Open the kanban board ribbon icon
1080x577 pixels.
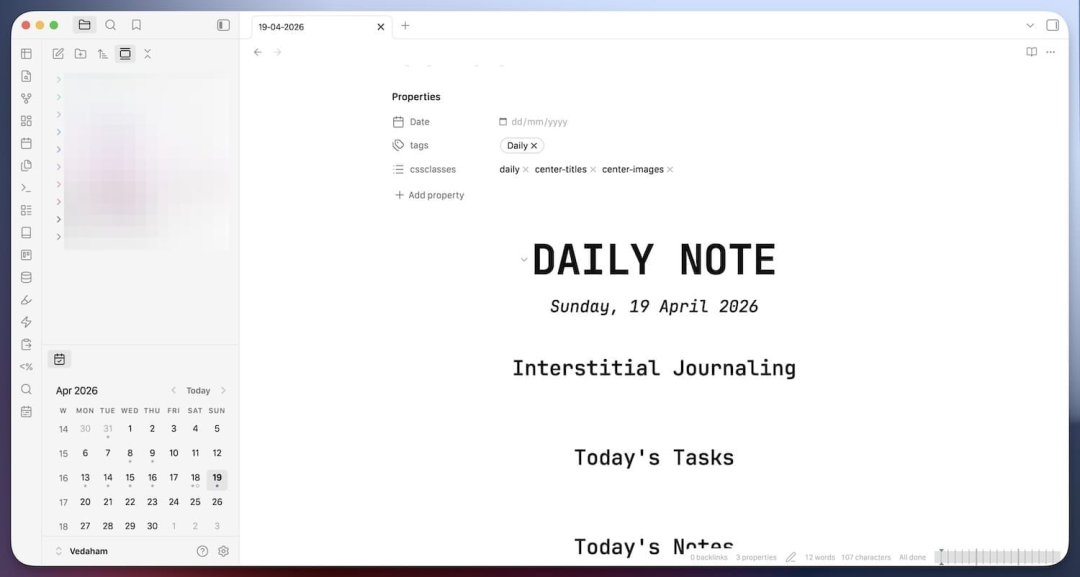(26, 255)
